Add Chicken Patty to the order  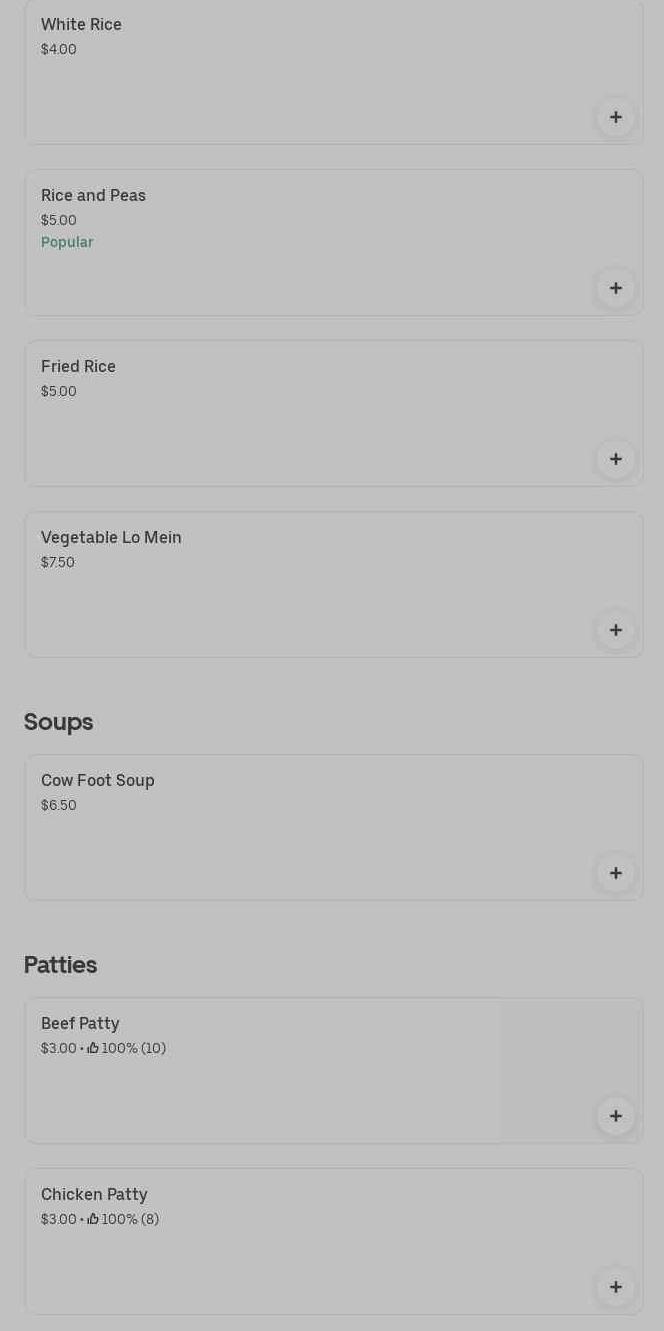tap(615, 1287)
